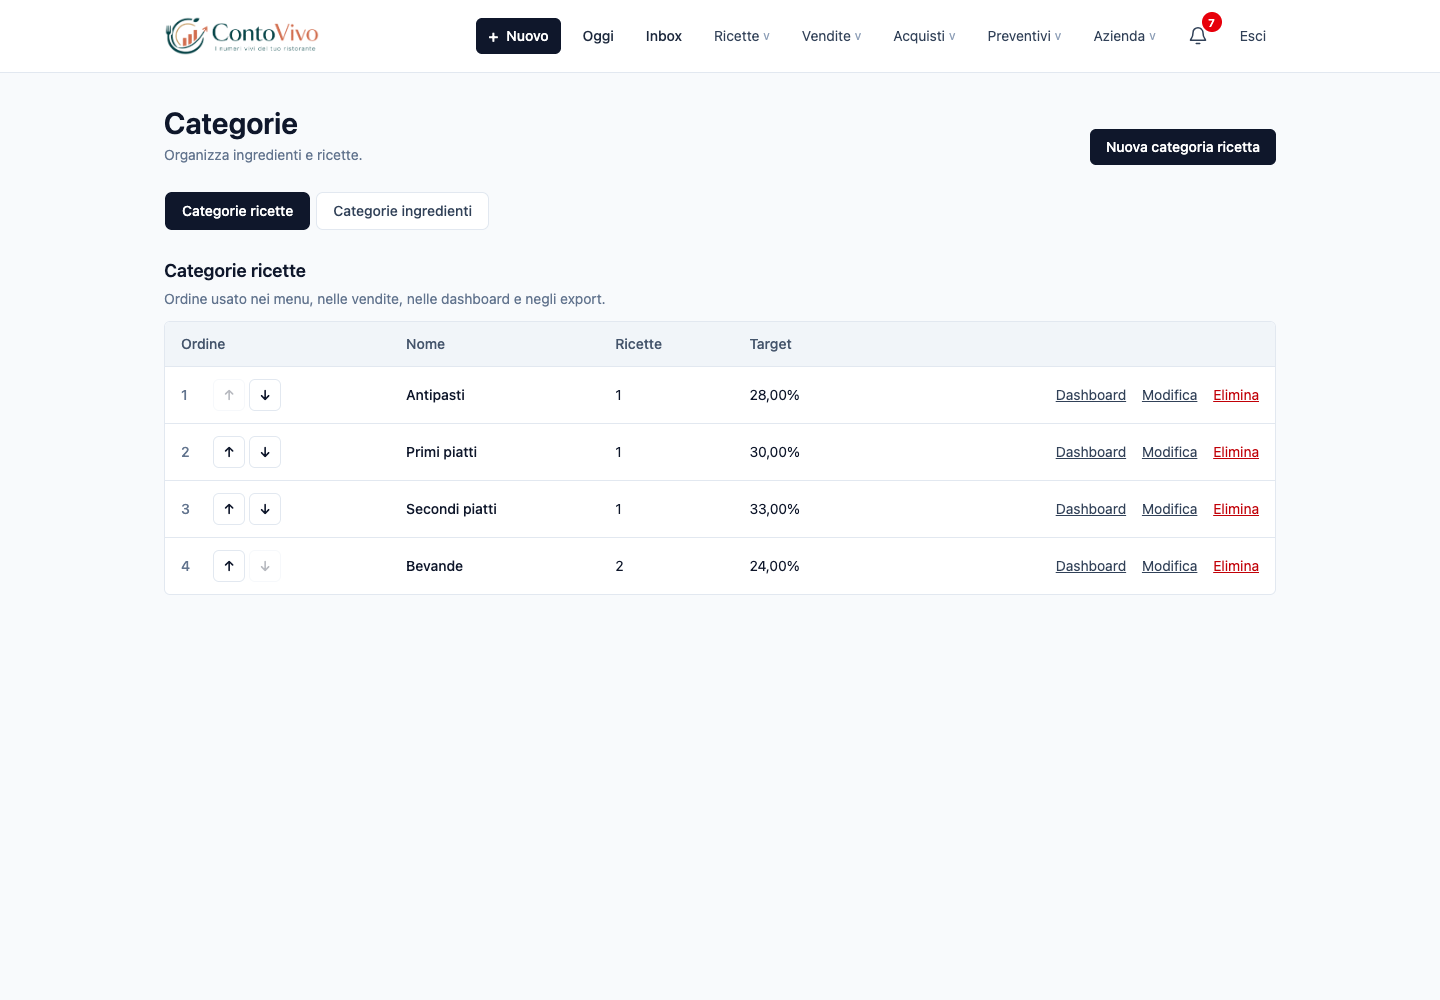Select the Secondi piatti name cell
This screenshot has height=1000, width=1440.
451,509
